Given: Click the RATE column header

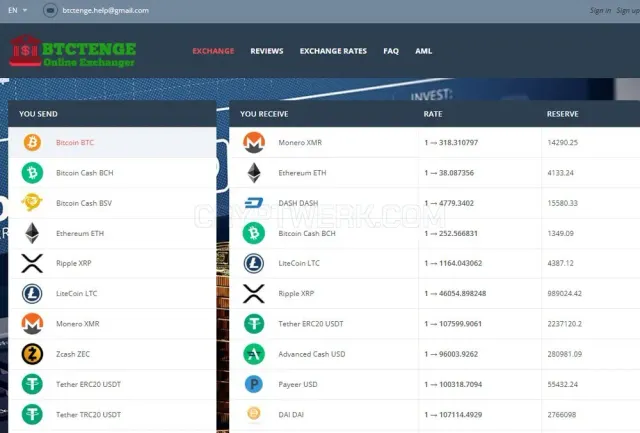Looking at the screenshot, I should coord(433,114).
